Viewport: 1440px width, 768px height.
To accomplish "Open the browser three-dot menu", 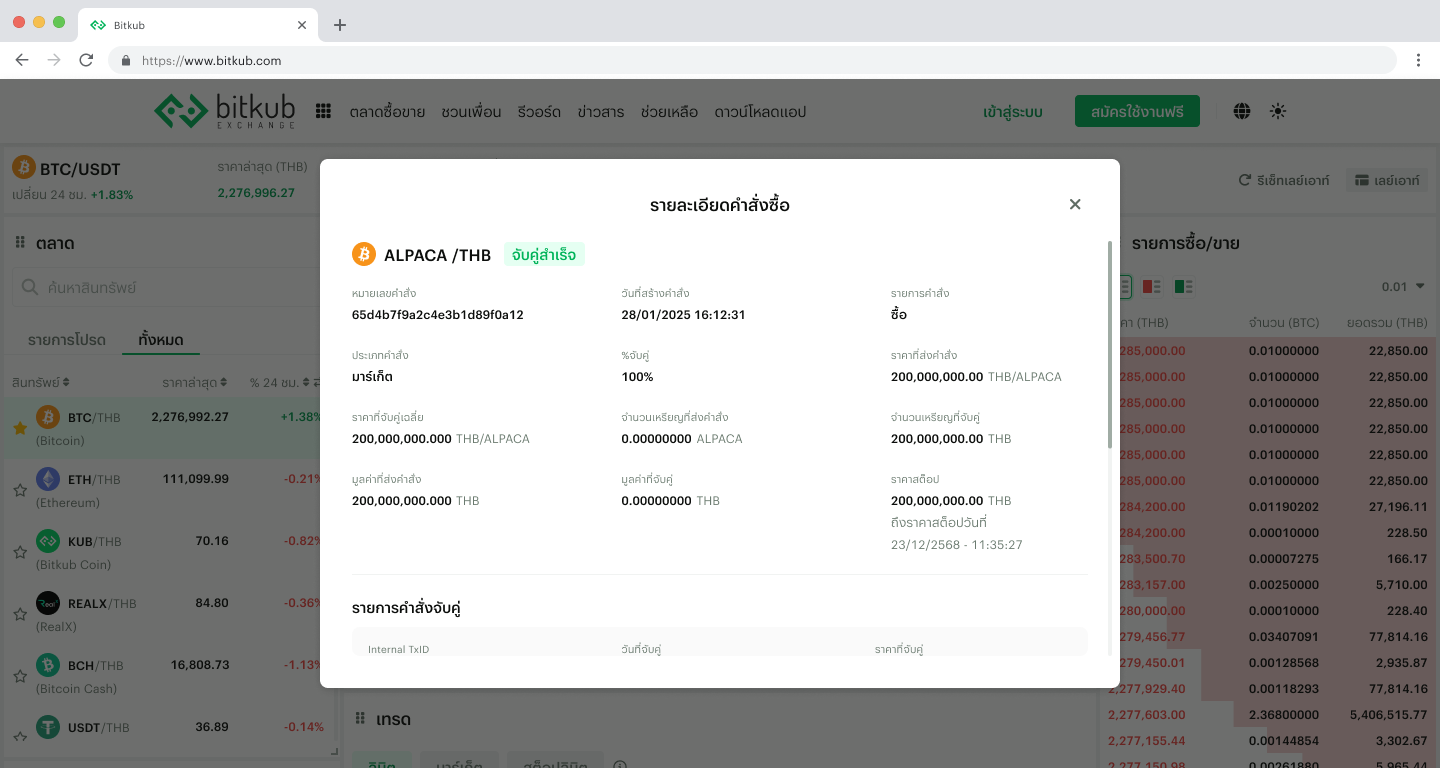I will point(1418,60).
